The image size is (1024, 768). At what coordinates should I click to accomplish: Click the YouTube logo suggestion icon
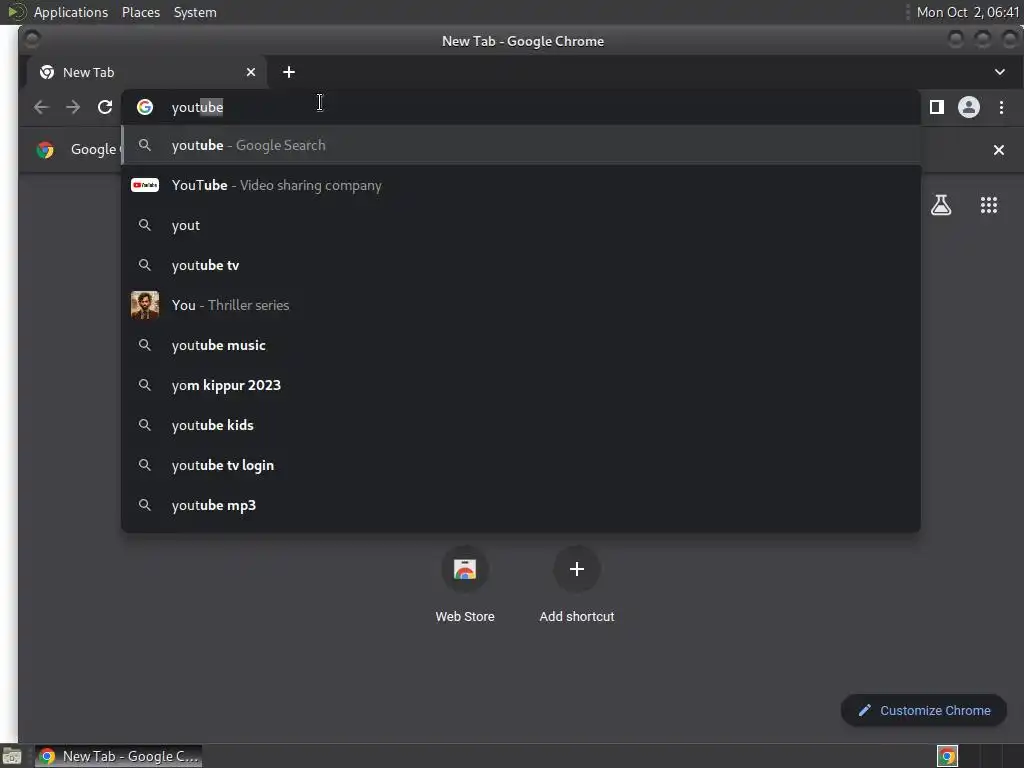pyautogui.click(x=145, y=185)
